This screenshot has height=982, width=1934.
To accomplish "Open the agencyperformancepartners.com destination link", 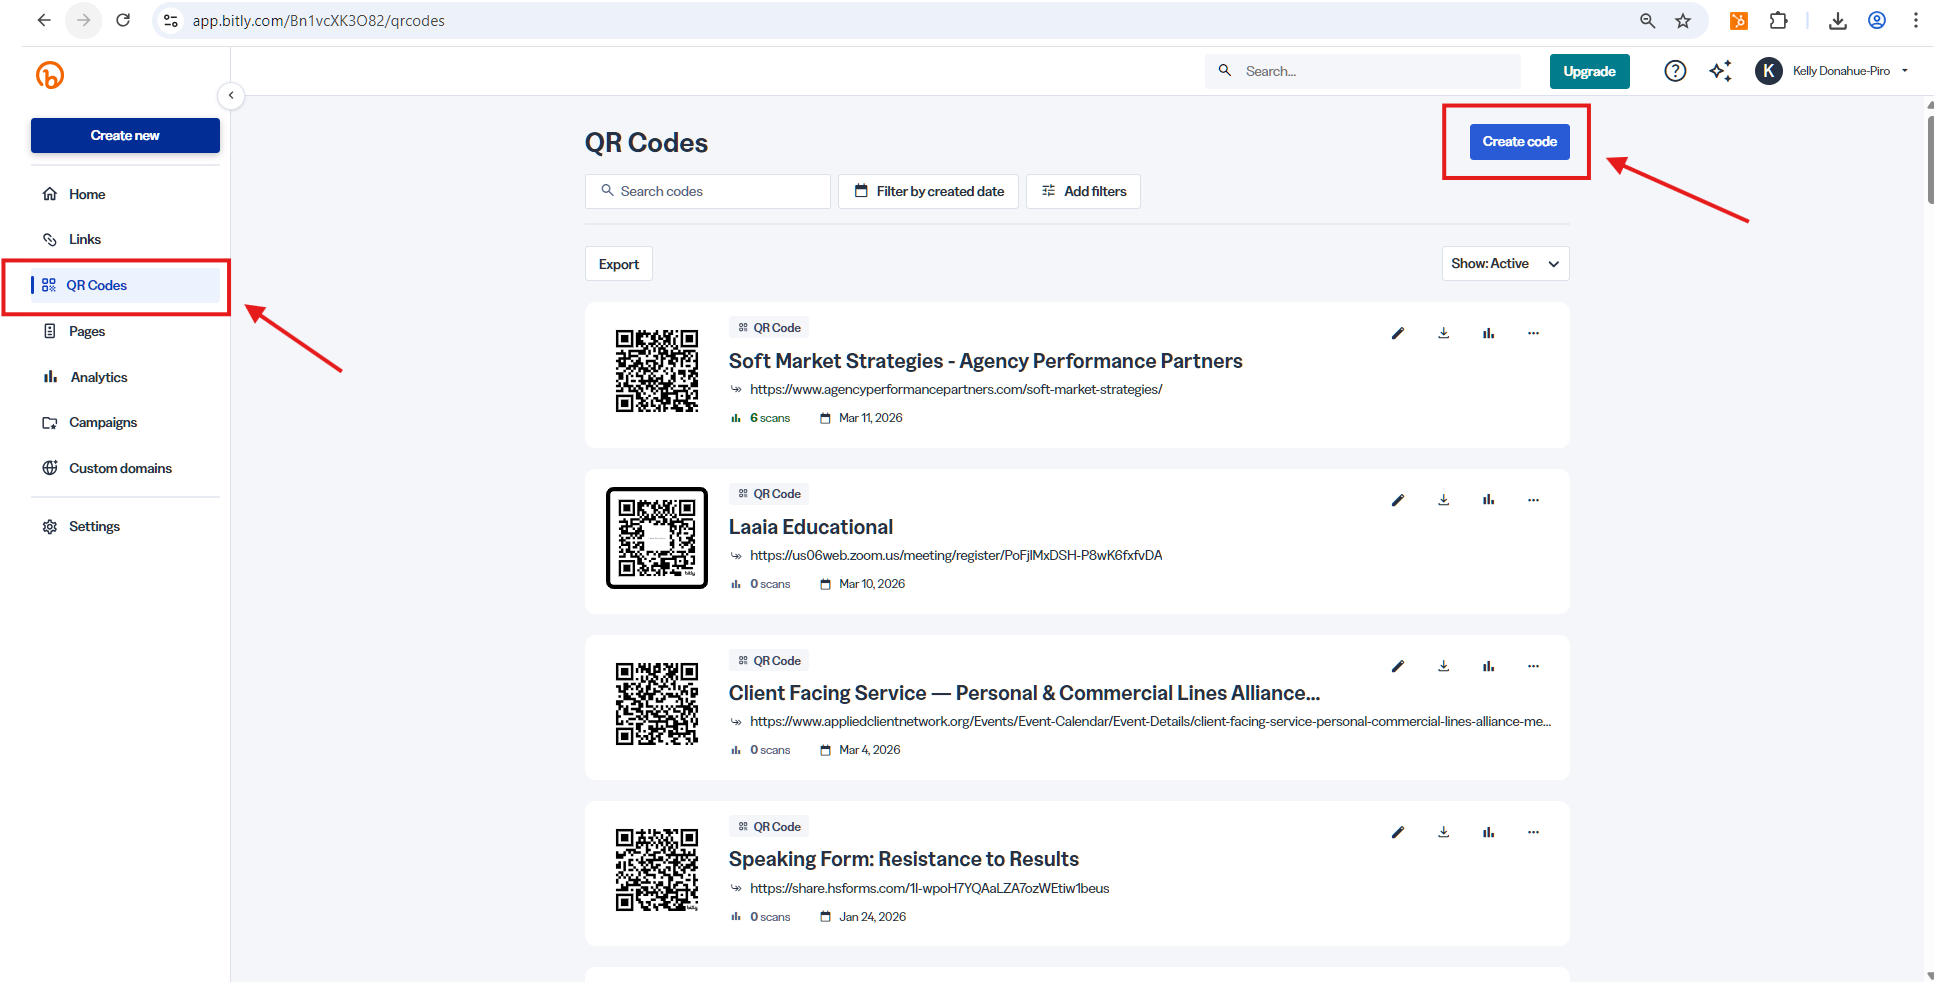I will pos(955,390).
